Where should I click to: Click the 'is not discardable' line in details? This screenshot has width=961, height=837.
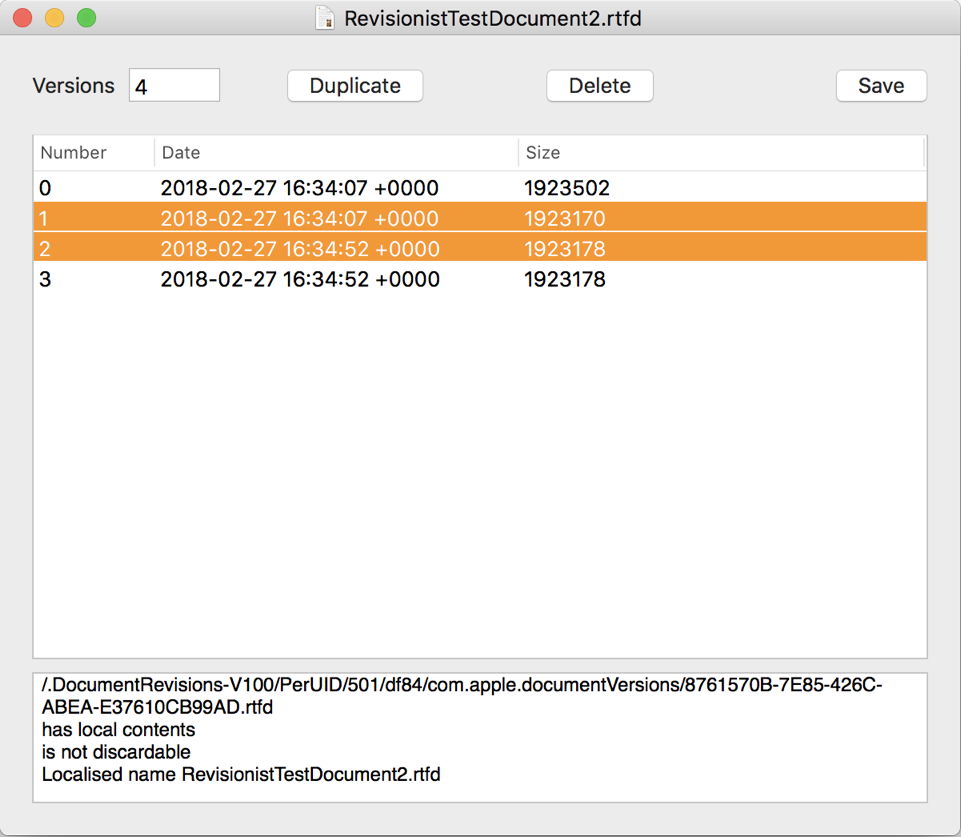click(116, 752)
